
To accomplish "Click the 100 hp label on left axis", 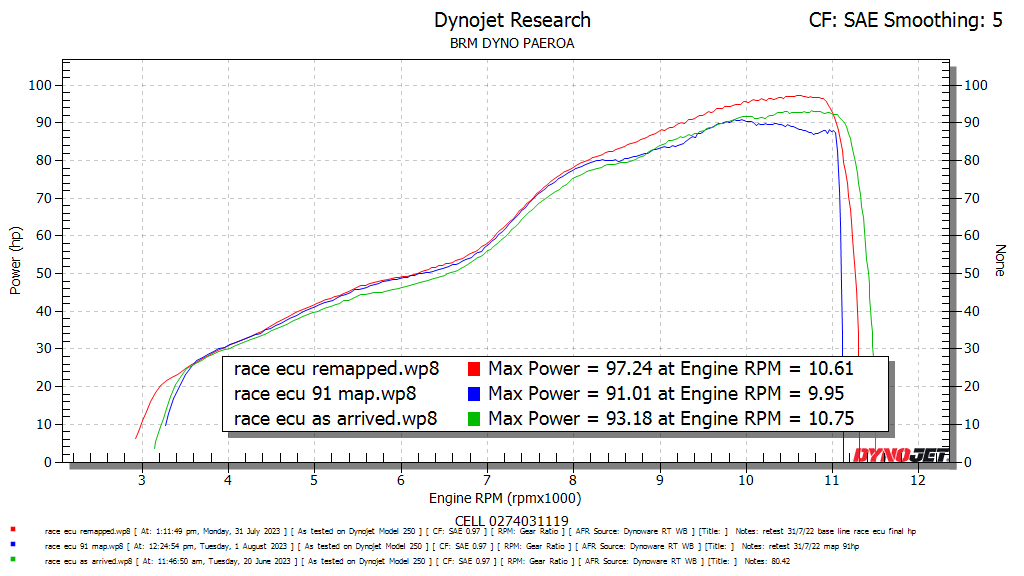I will [40, 85].
